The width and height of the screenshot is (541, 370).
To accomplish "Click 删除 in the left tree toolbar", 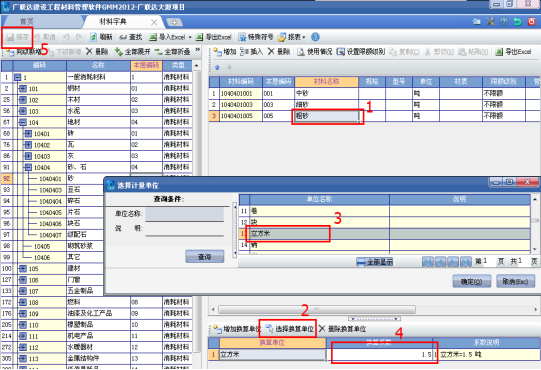I will [97, 52].
